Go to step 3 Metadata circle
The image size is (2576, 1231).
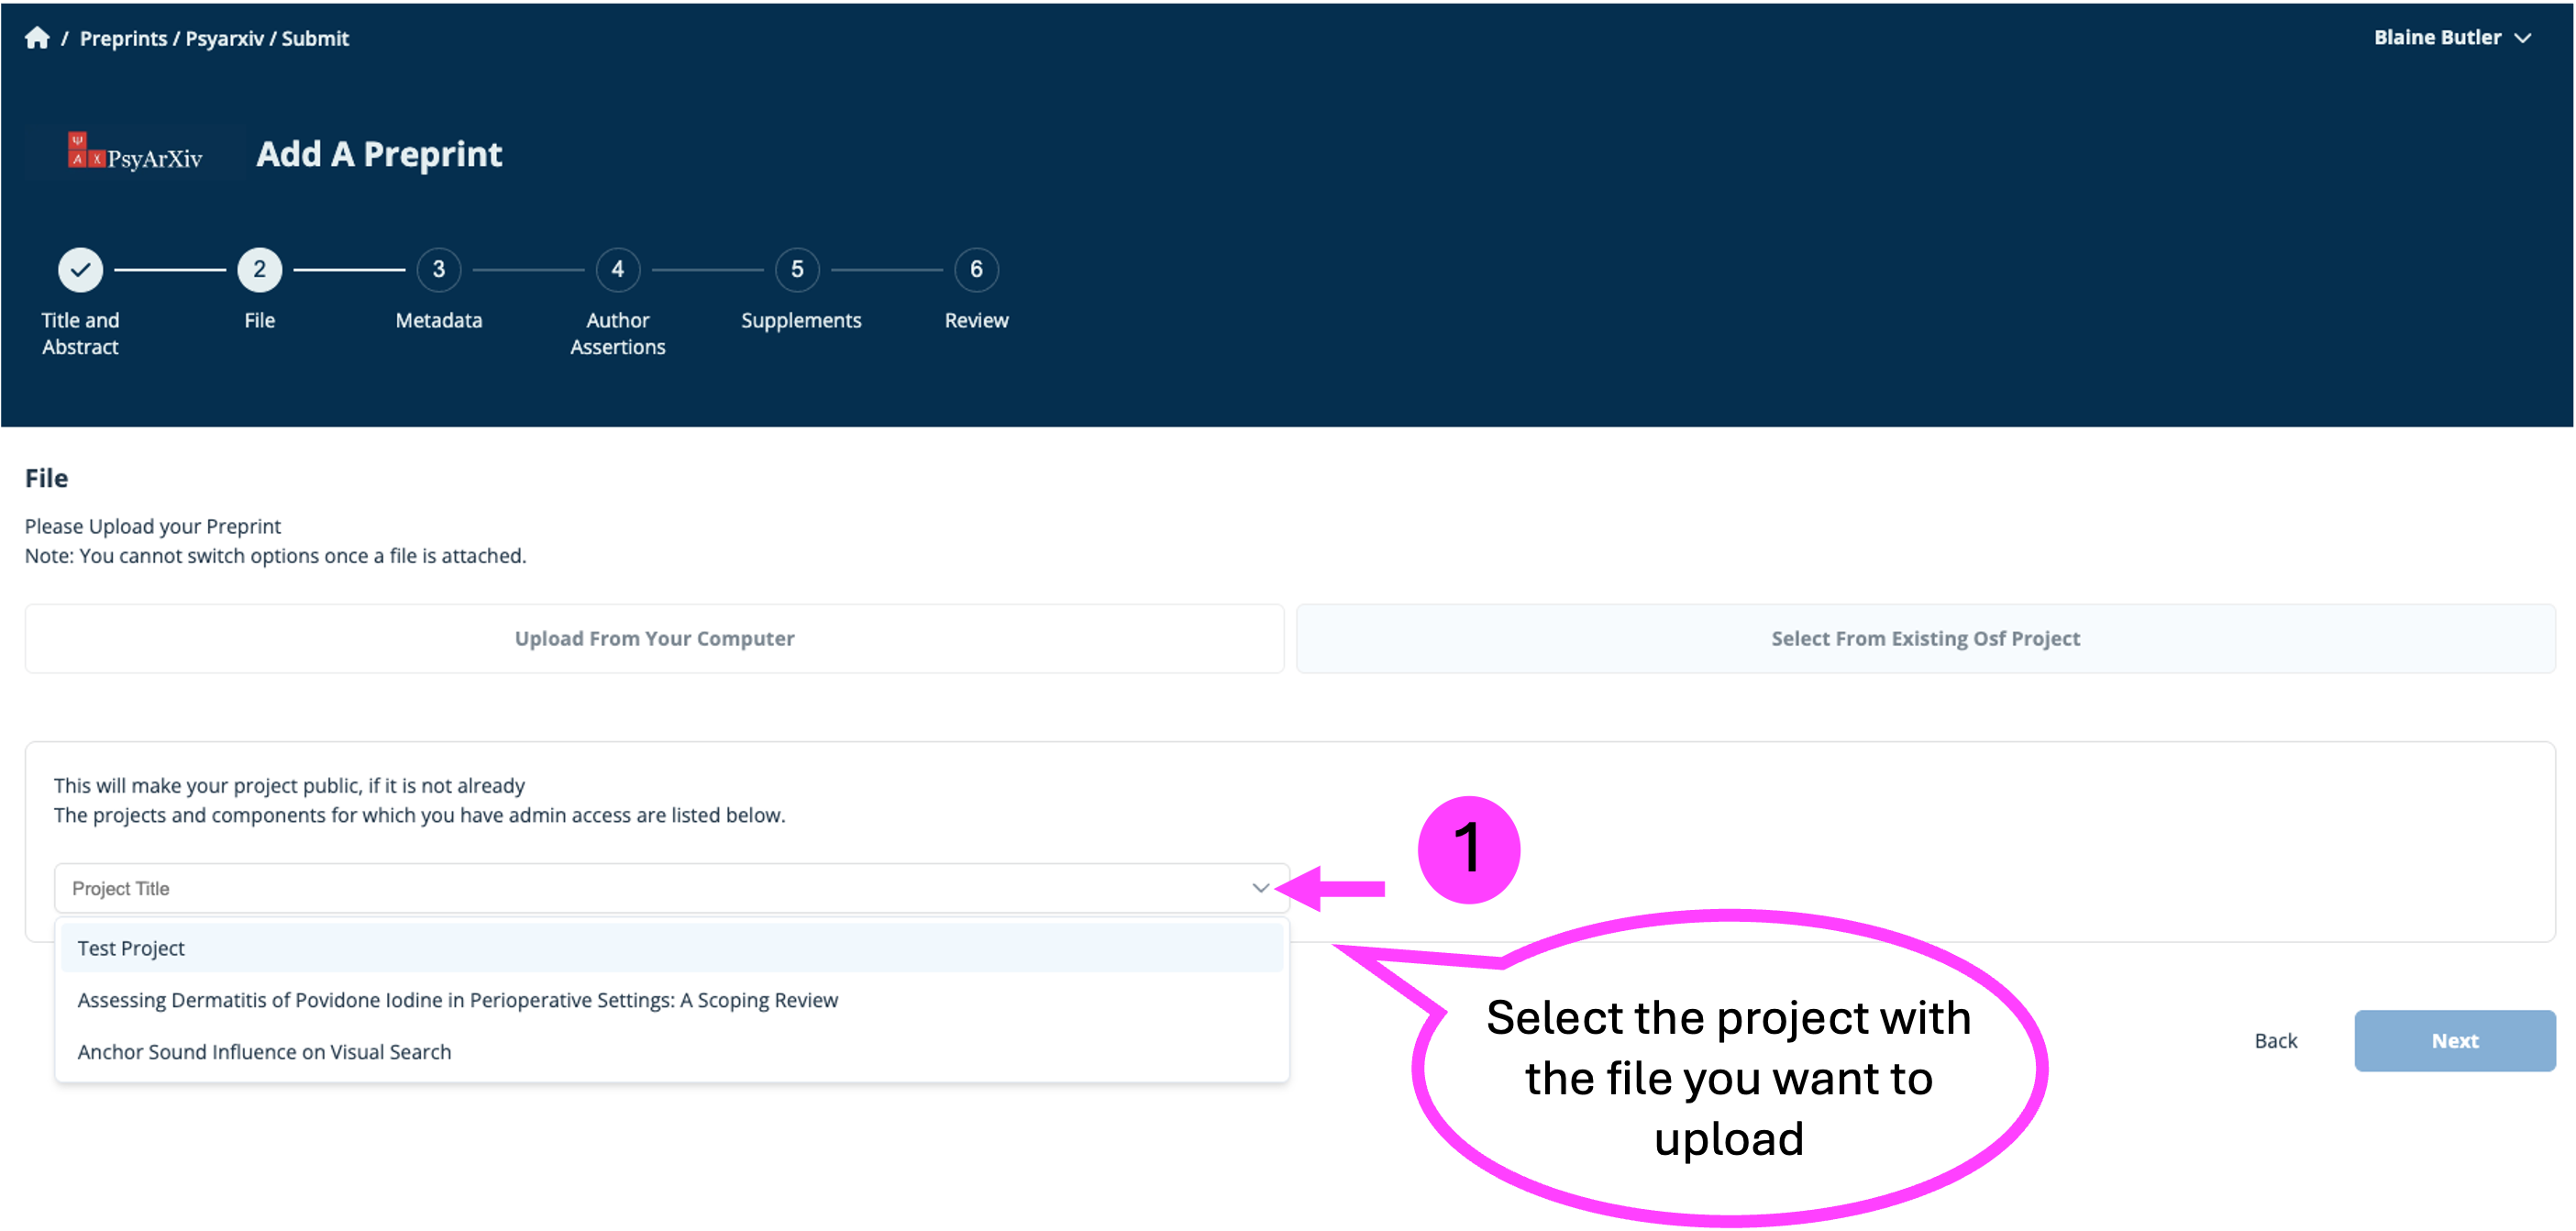click(x=438, y=269)
